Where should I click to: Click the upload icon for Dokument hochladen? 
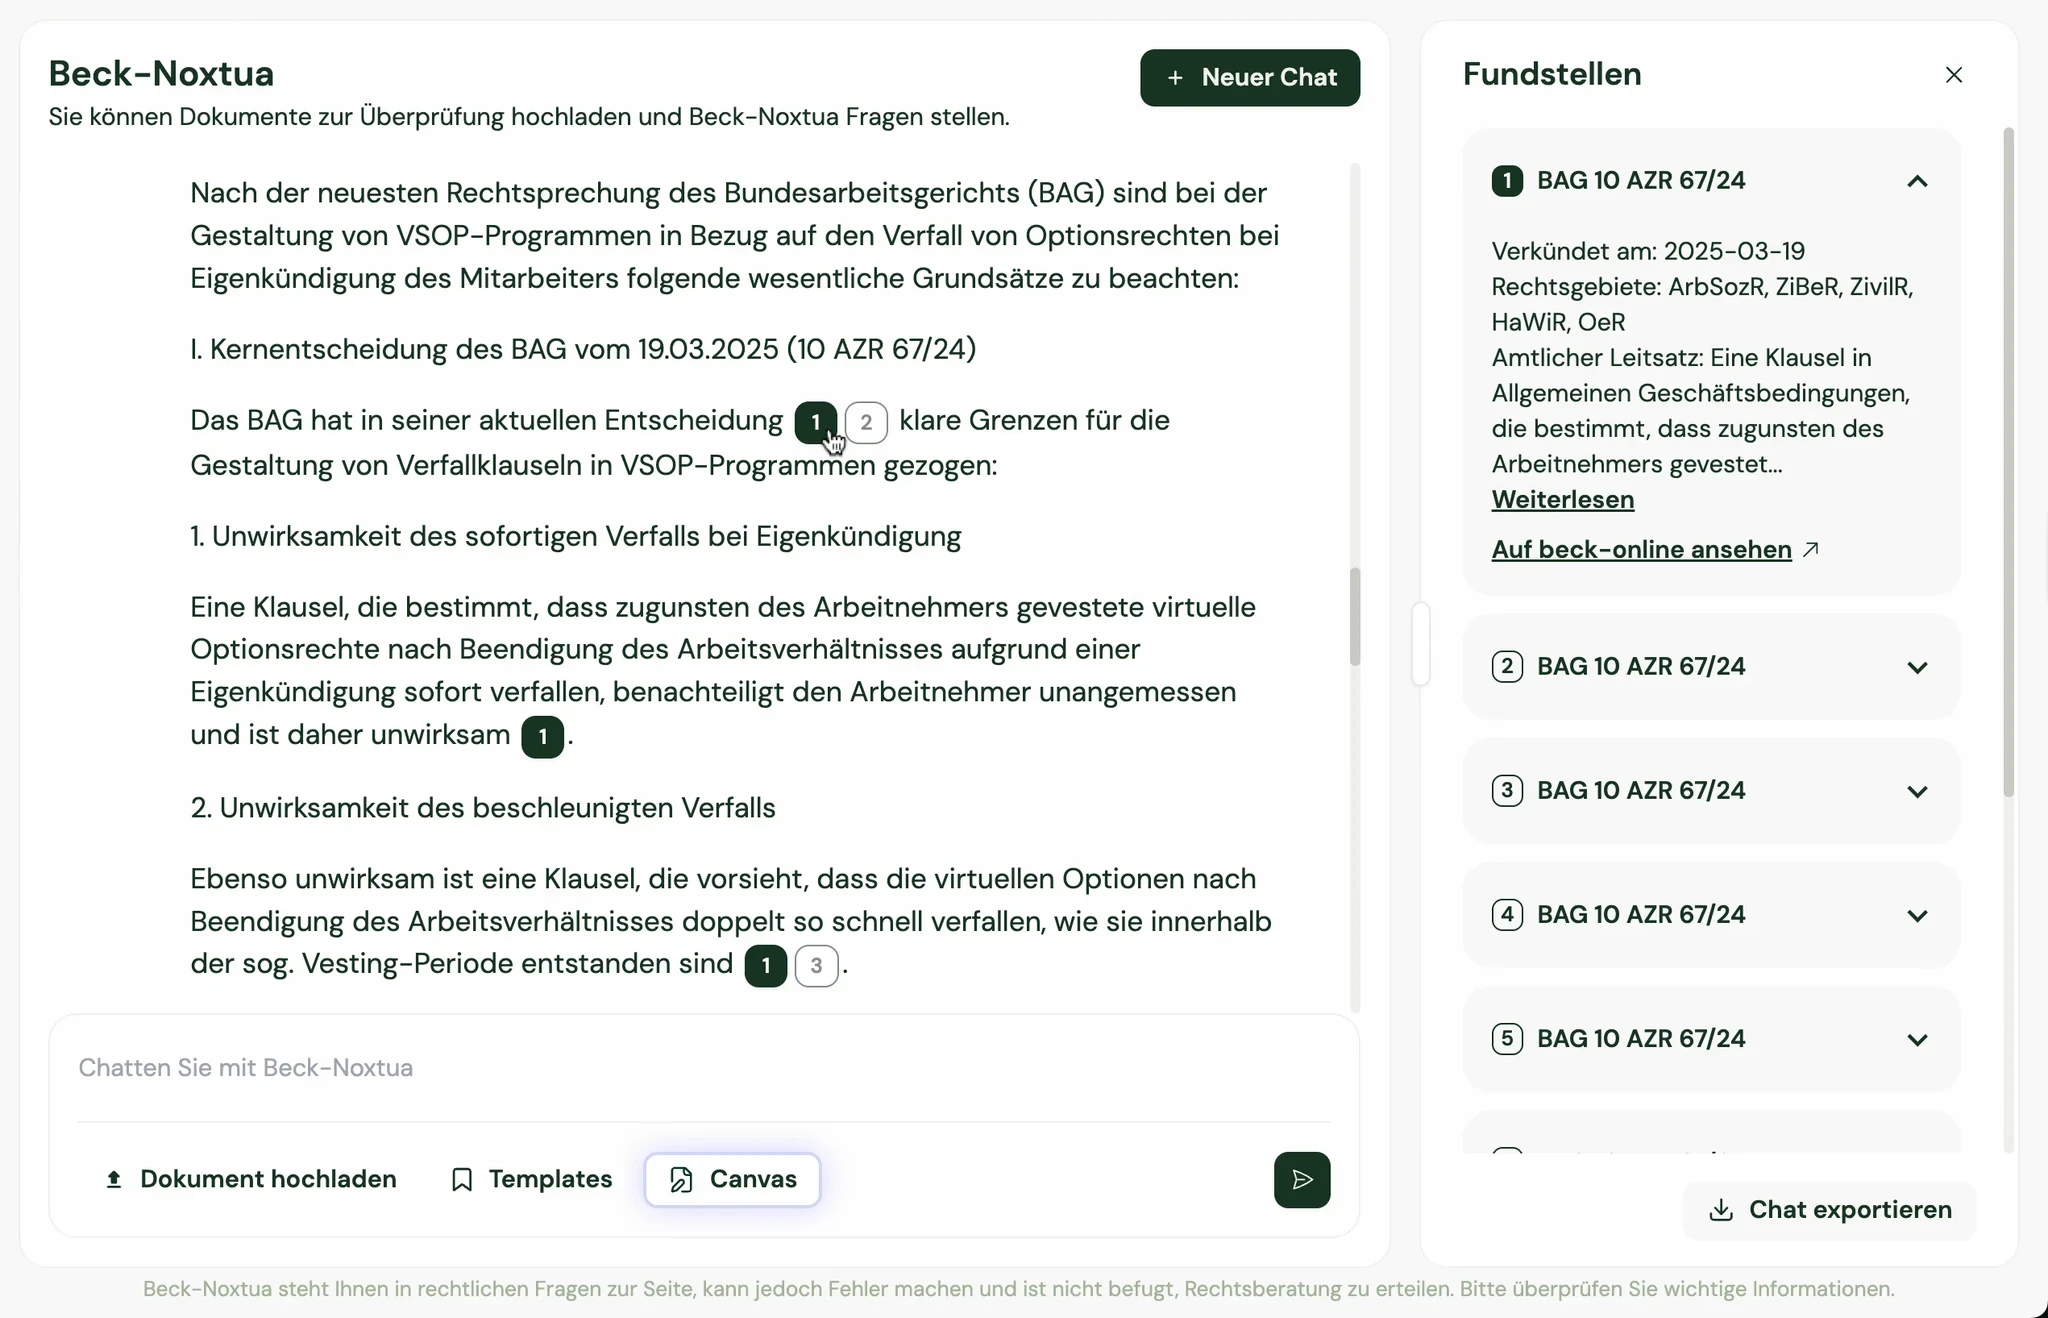coord(114,1180)
